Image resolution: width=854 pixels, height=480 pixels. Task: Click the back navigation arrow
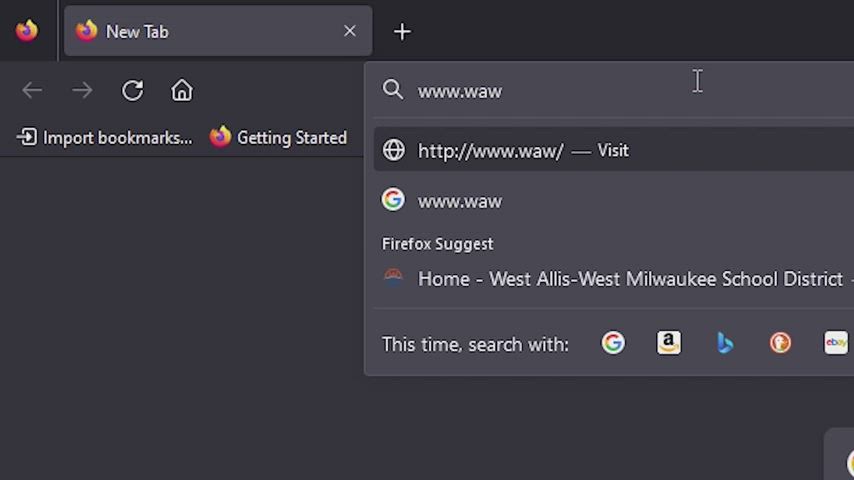coord(32,91)
